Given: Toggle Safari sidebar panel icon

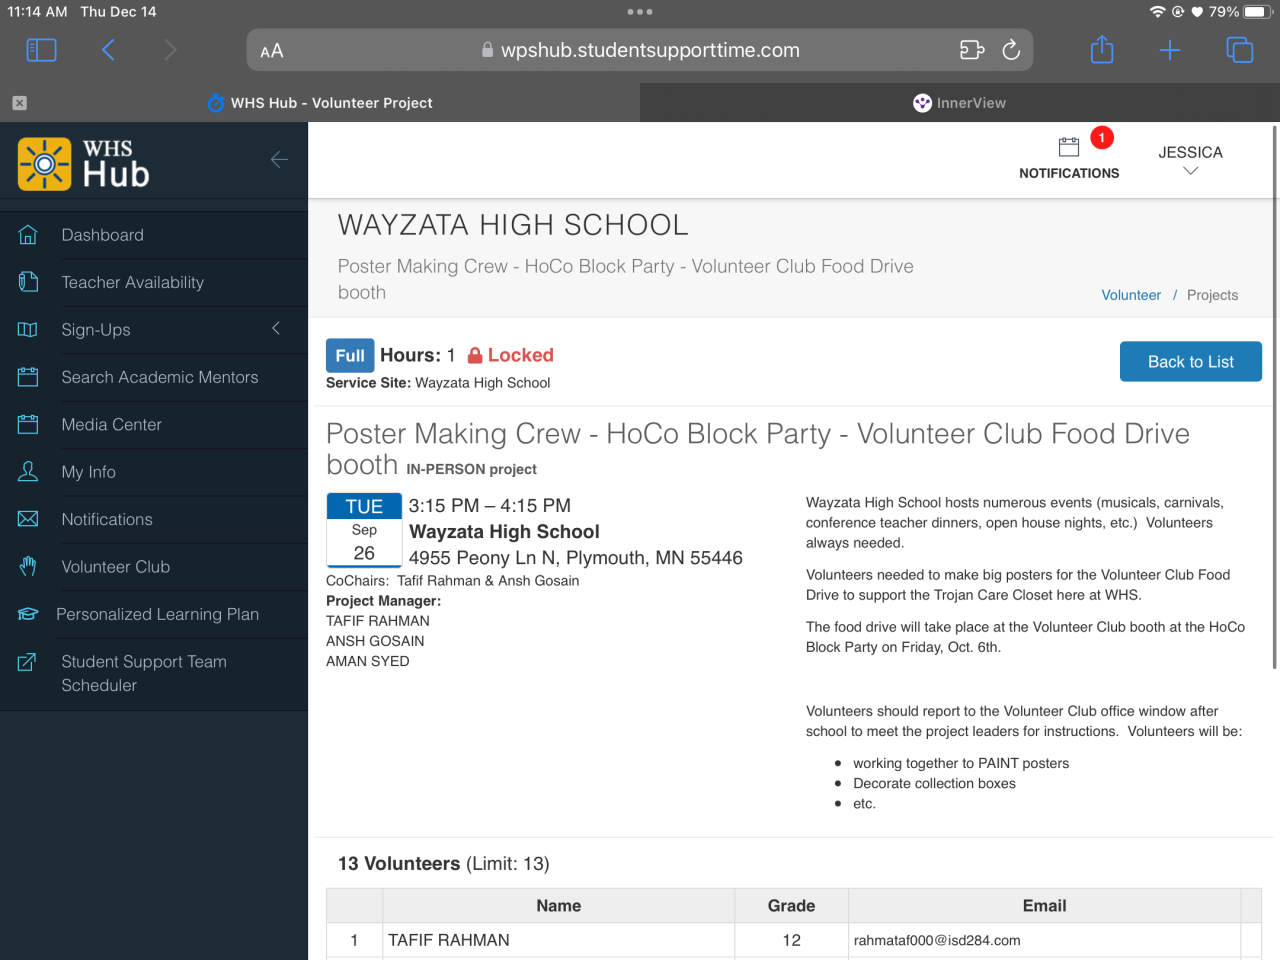Looking at the screenshot, I should pos(41,50).
